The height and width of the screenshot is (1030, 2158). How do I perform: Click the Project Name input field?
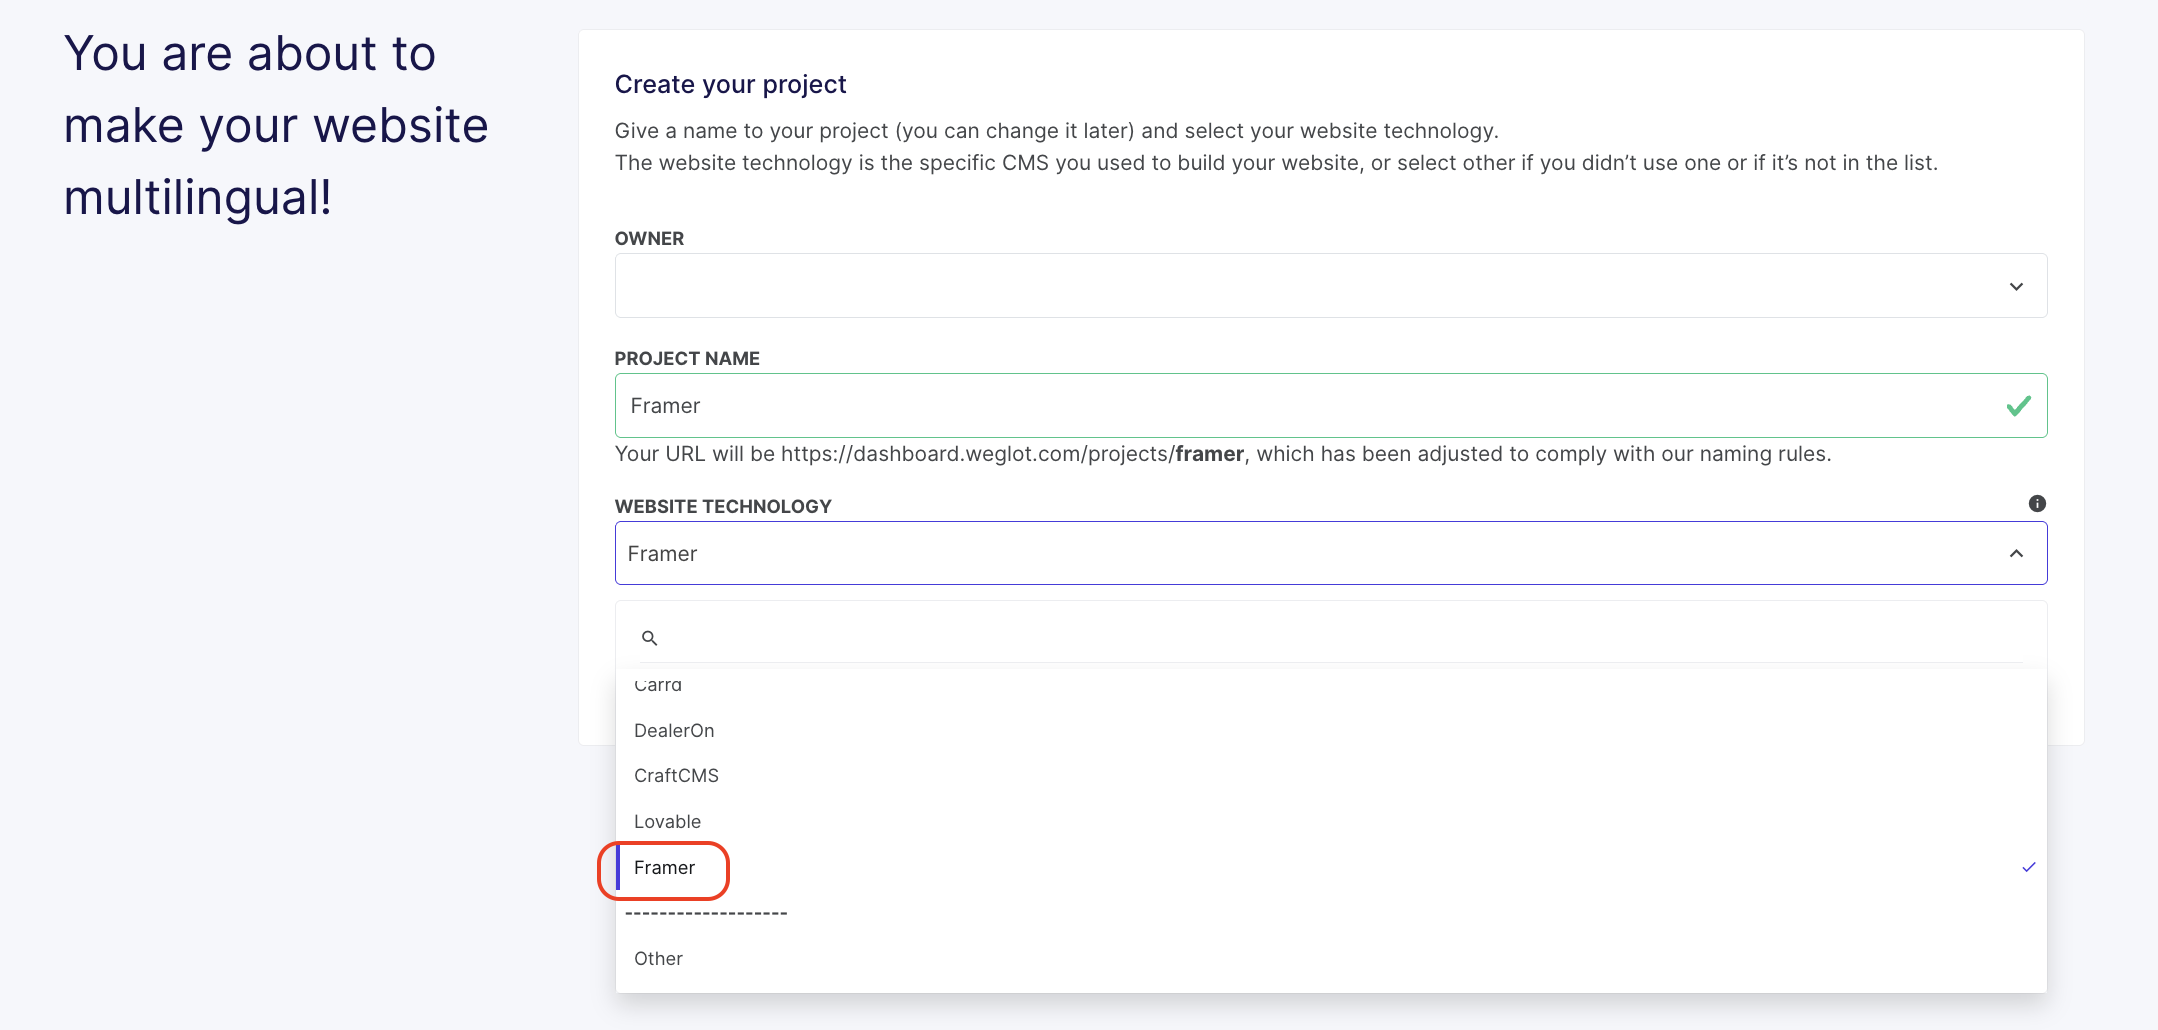(x=1331, y=406)
